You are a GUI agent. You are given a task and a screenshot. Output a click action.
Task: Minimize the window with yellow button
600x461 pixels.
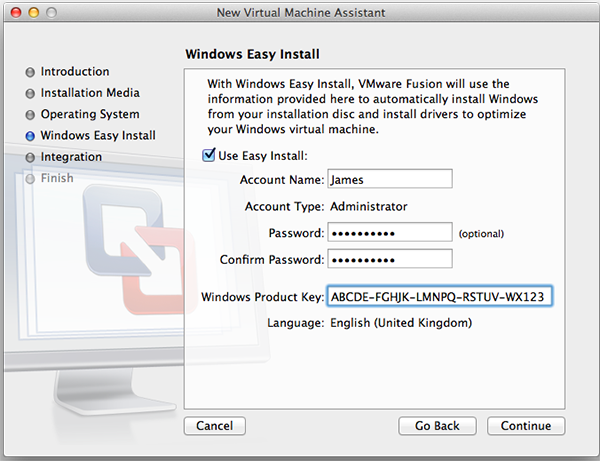34,13
